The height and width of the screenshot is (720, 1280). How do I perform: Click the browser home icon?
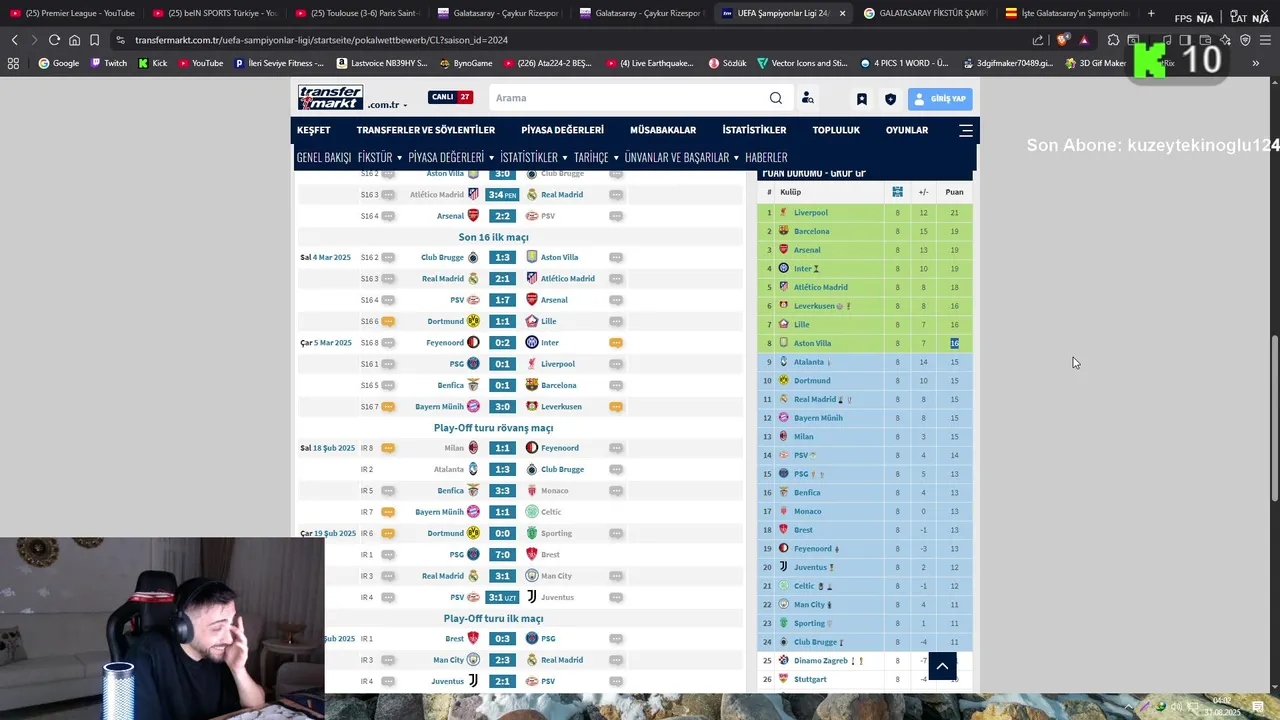point(74,40)
